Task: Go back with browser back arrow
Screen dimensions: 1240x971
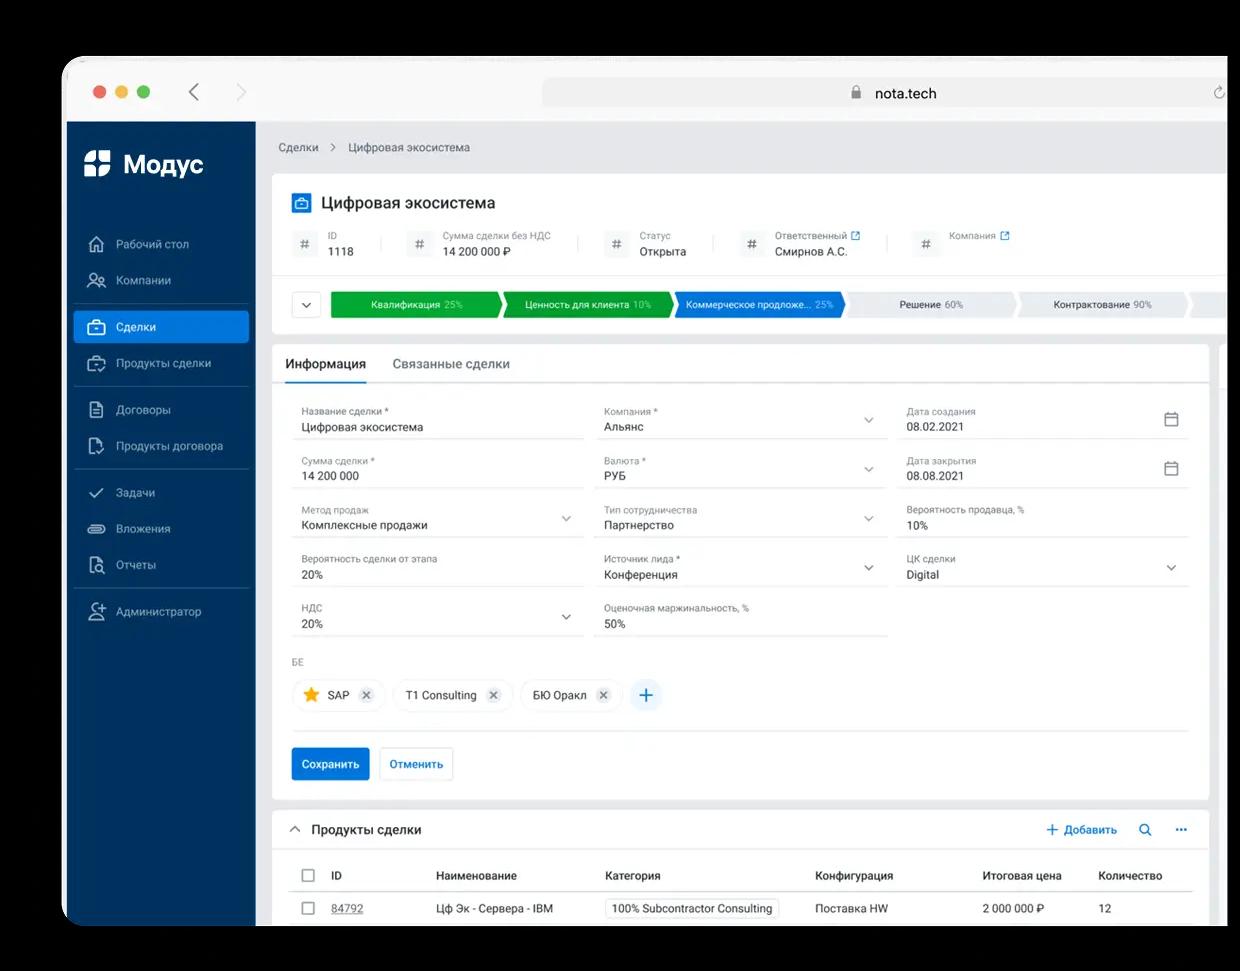Action: 194,92
